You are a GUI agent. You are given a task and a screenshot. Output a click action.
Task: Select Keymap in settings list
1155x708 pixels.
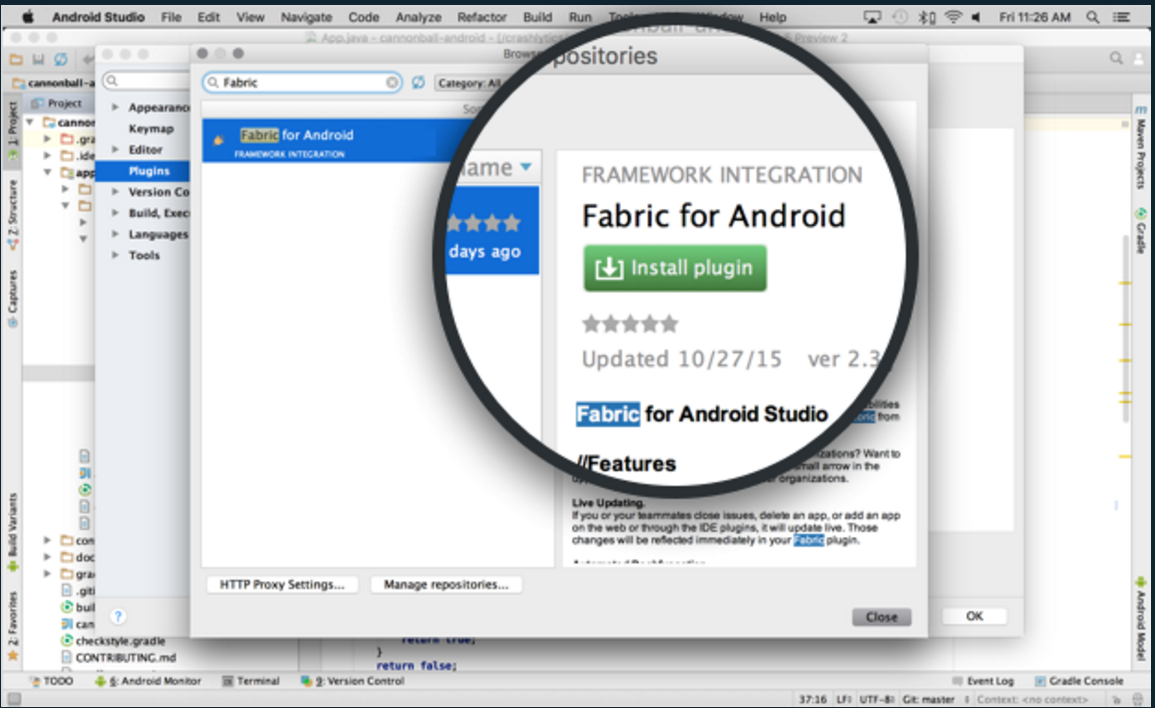151,128
